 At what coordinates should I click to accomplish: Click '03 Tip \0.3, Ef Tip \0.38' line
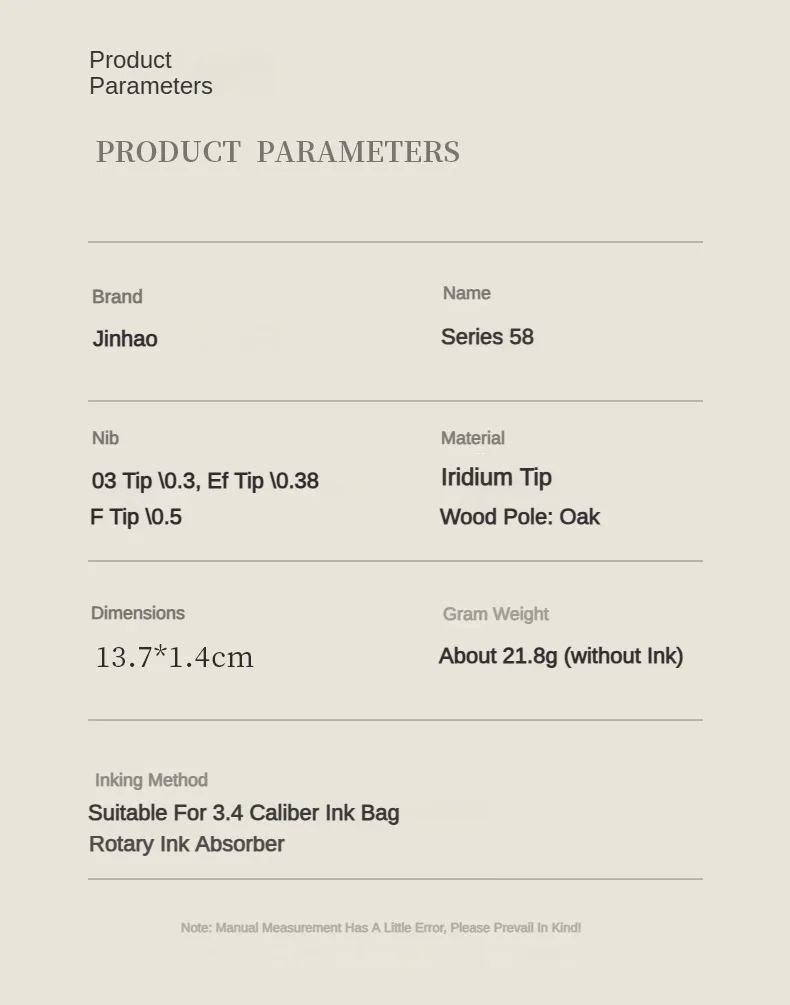pyautogui.click(x=205, y=481)
